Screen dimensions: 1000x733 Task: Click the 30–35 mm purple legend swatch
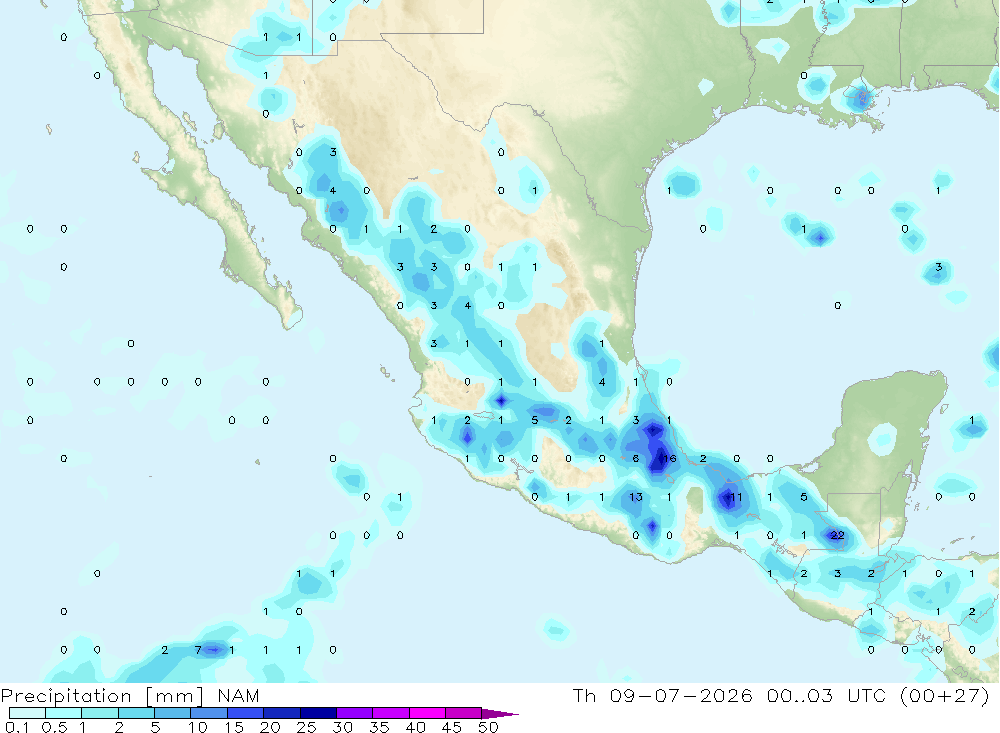coord(354,713)
